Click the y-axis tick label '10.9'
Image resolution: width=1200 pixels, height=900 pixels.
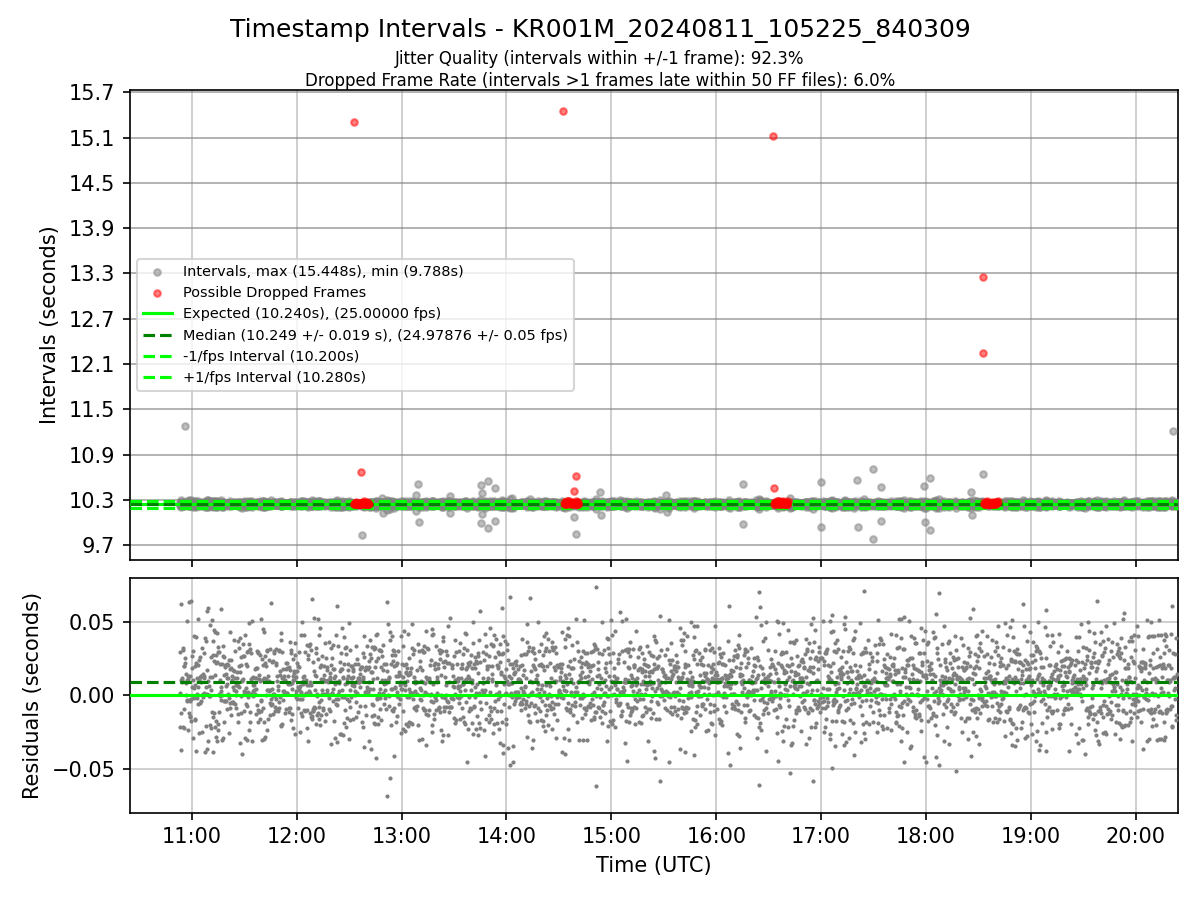[x=94, y=455]
